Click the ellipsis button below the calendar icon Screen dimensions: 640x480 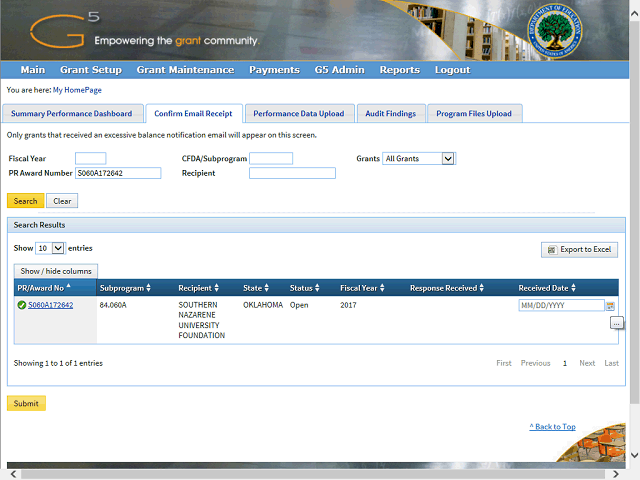(x=616, y=323)
